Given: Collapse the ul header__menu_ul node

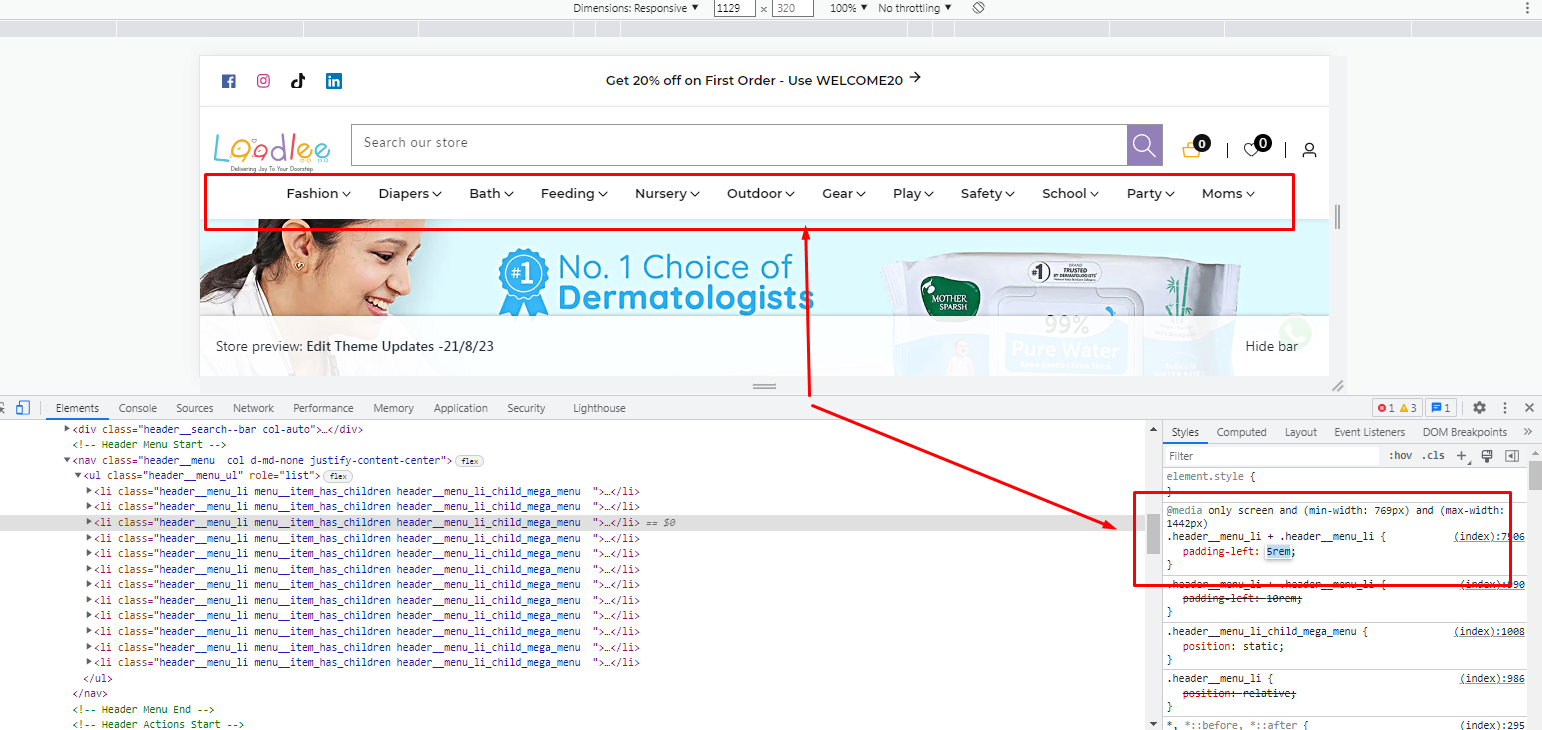Looking at the screenshot, I should [79, 476].
